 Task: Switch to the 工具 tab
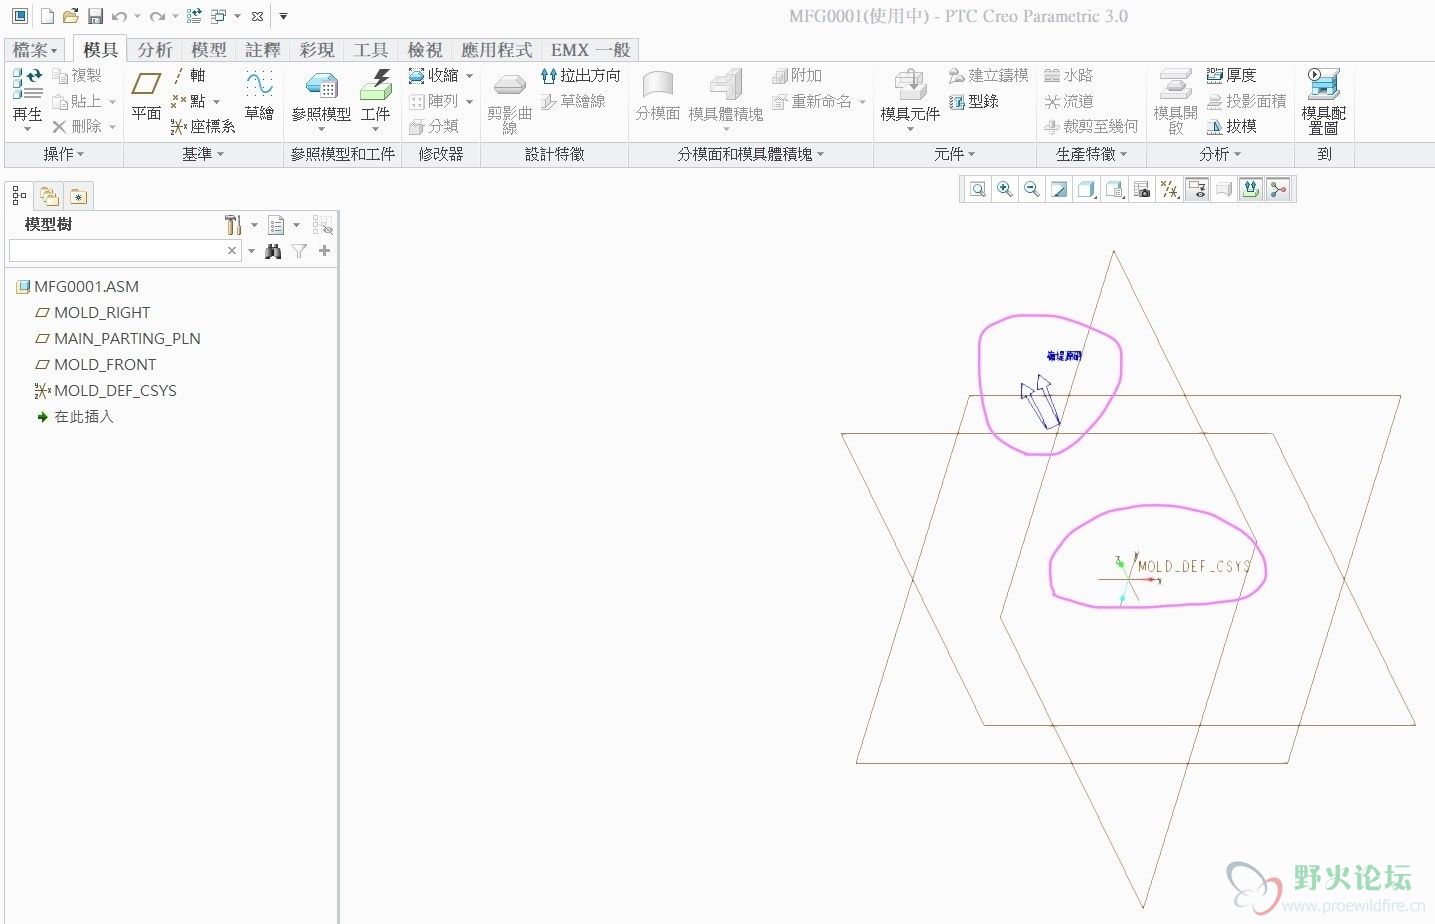pos(370,50)
